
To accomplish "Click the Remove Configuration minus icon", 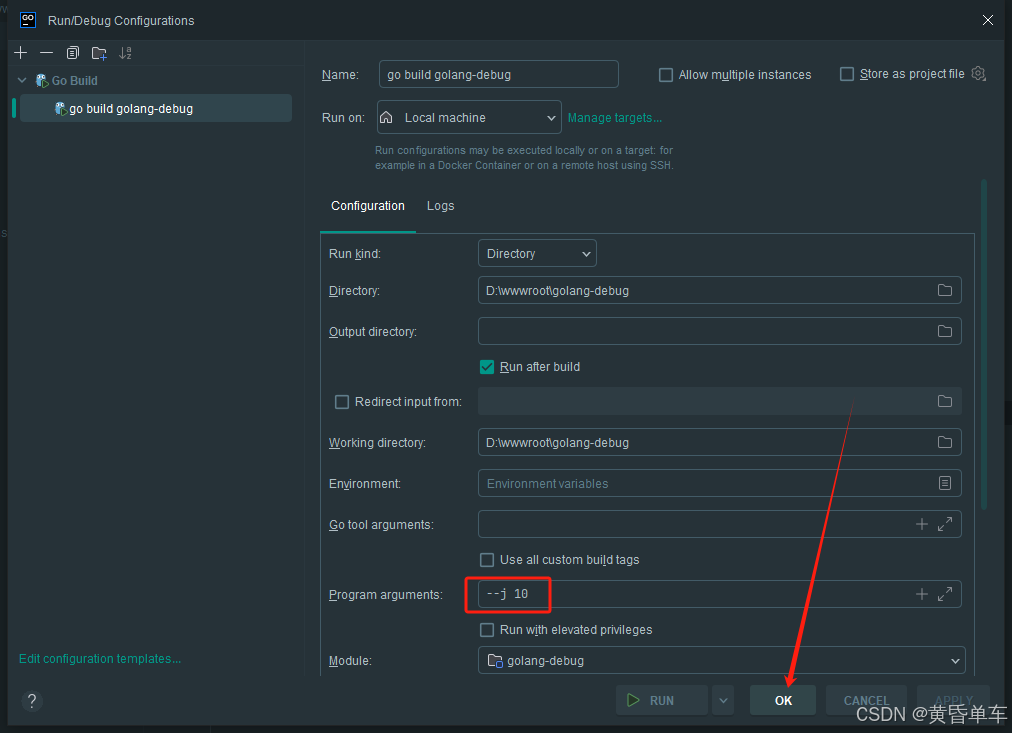I will point(46,53).
